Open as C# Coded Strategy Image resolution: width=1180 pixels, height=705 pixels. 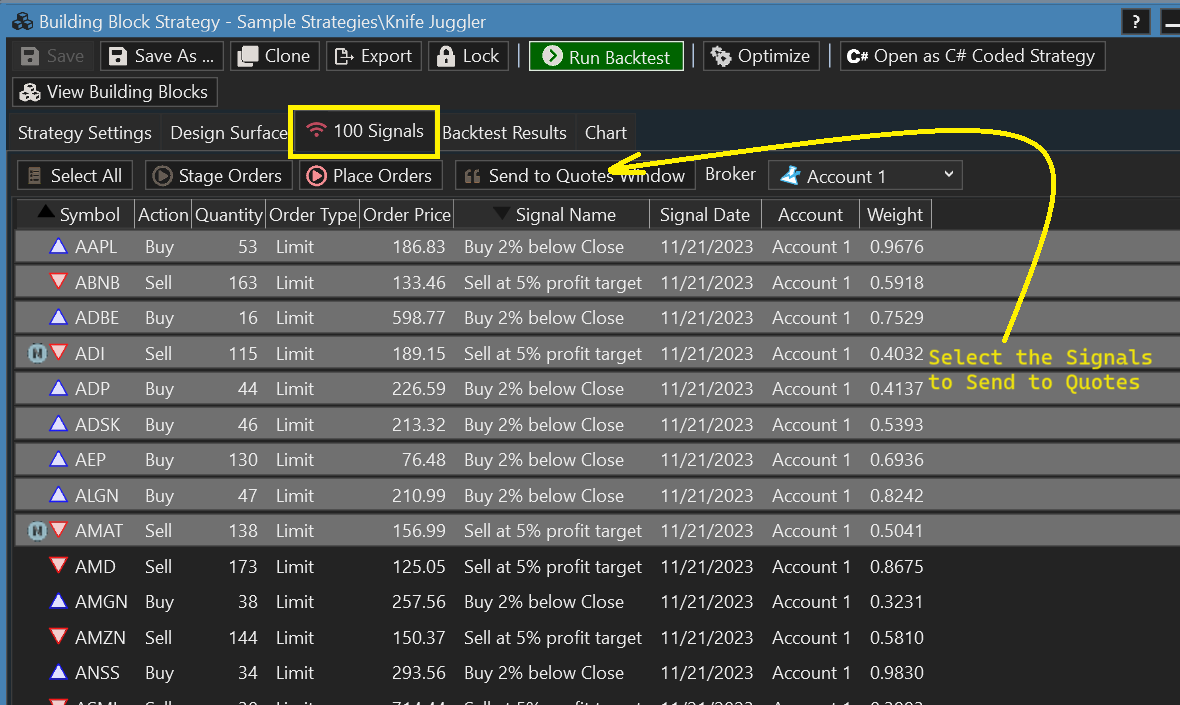[x=971, y=57]
